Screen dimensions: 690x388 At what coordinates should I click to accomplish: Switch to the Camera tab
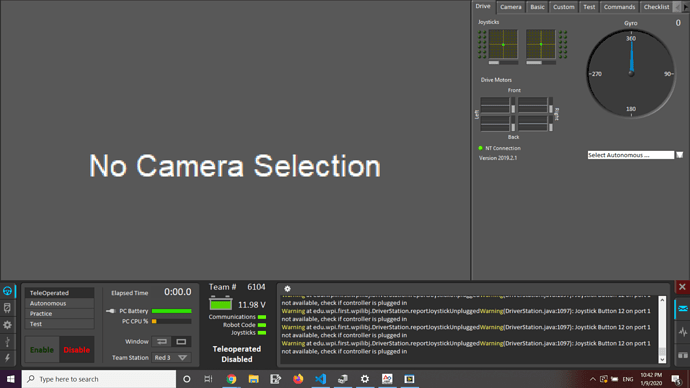(510, 7)
